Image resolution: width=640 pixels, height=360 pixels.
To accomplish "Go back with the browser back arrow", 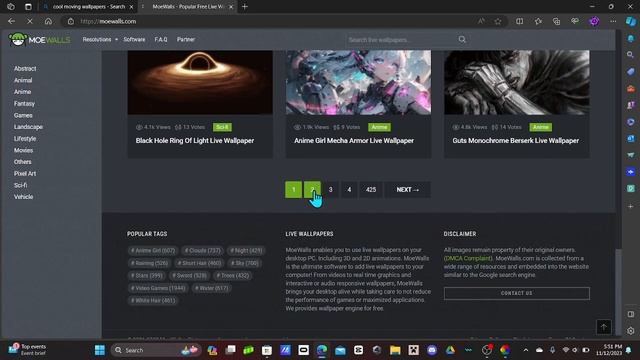I will (11, 21).
